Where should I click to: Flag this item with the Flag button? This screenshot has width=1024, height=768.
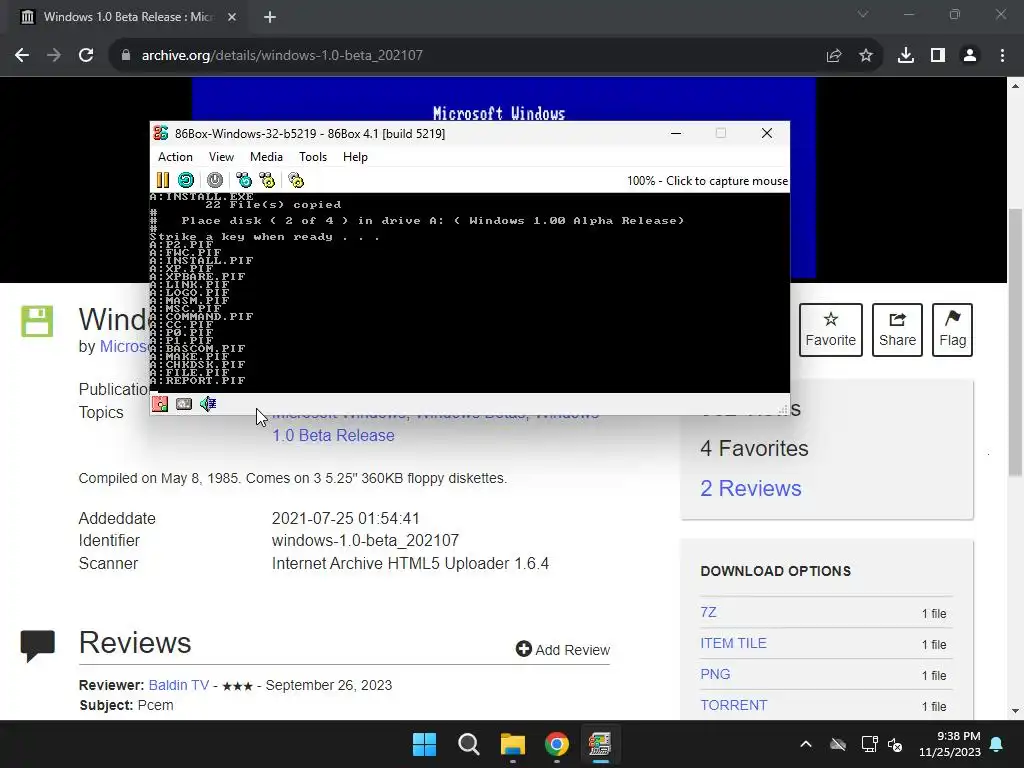953,330
